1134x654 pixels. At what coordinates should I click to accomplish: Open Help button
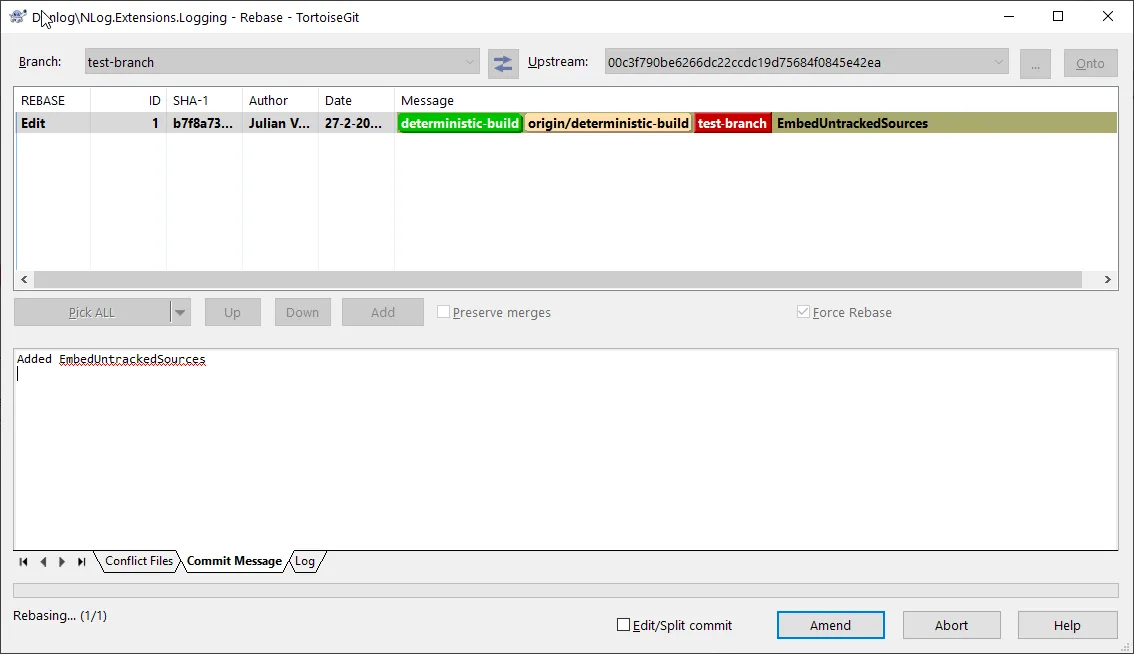pos(1067,625)
